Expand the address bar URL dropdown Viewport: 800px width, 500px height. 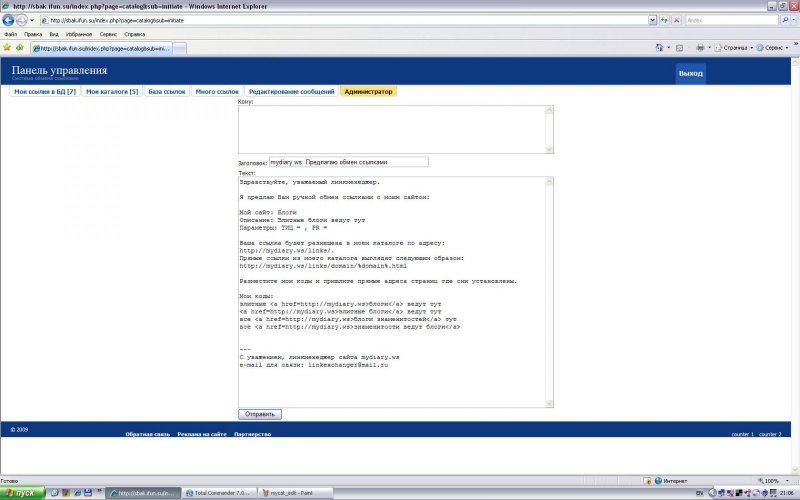pos(652,20)
